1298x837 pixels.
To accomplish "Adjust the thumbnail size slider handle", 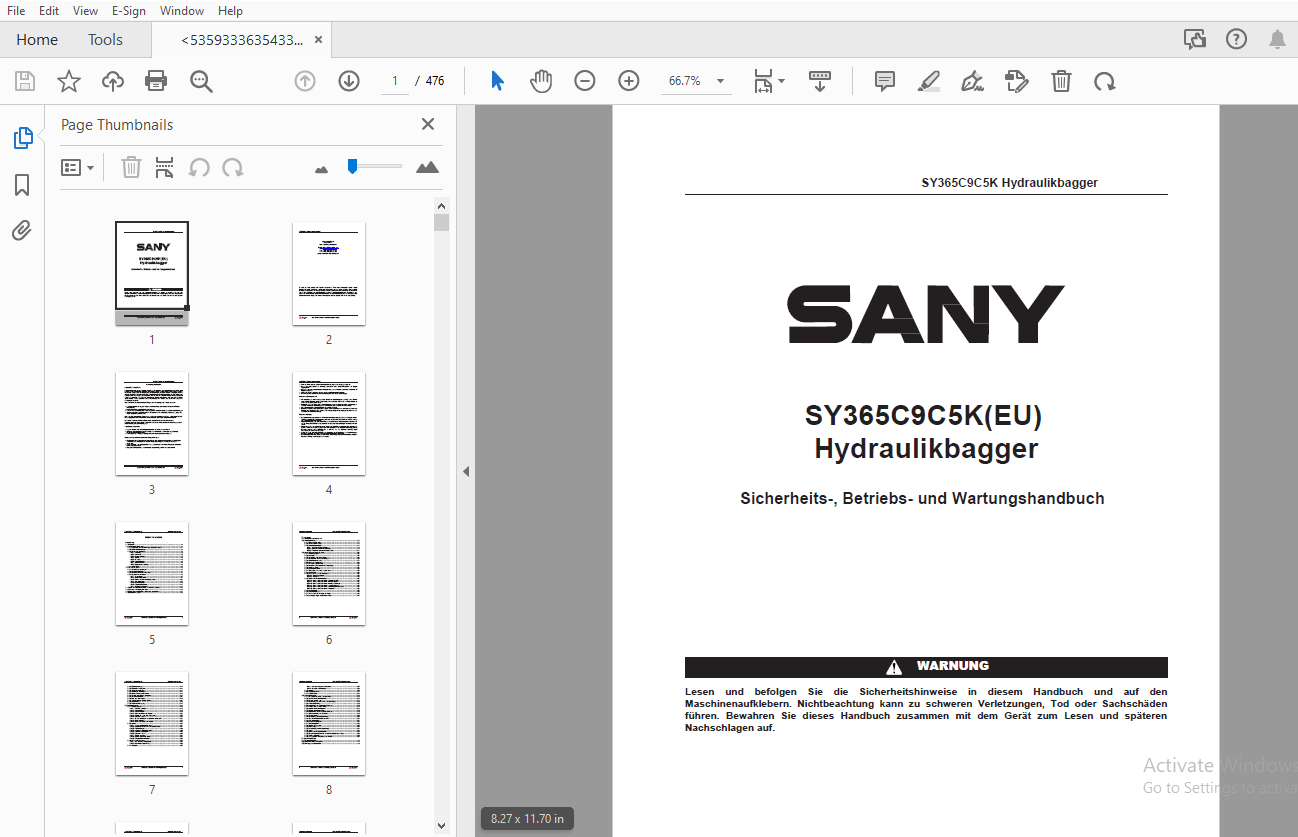I will point(352,166).
